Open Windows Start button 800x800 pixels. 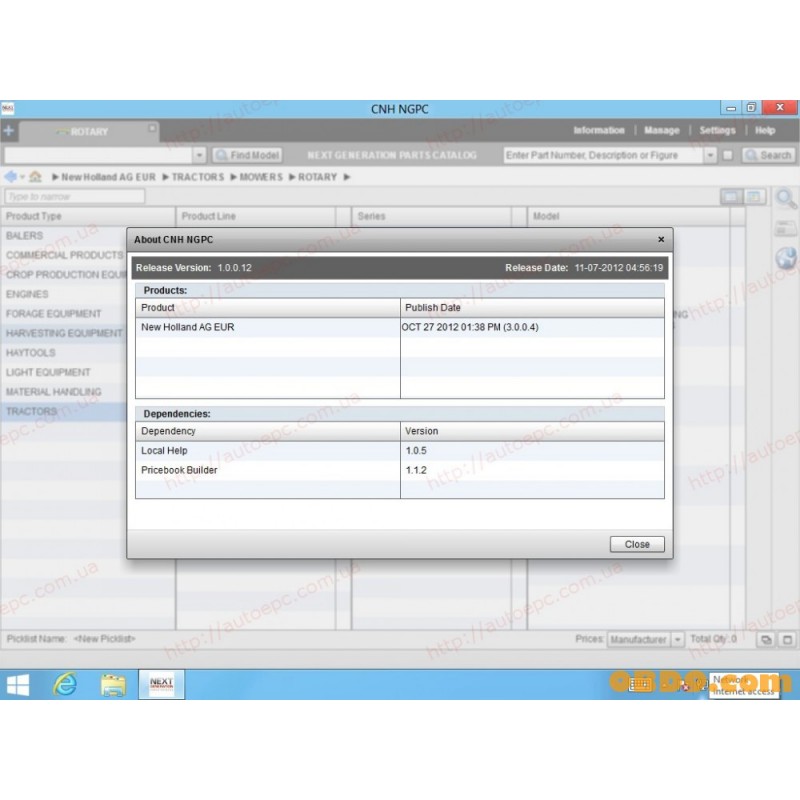tap(18, 685)
